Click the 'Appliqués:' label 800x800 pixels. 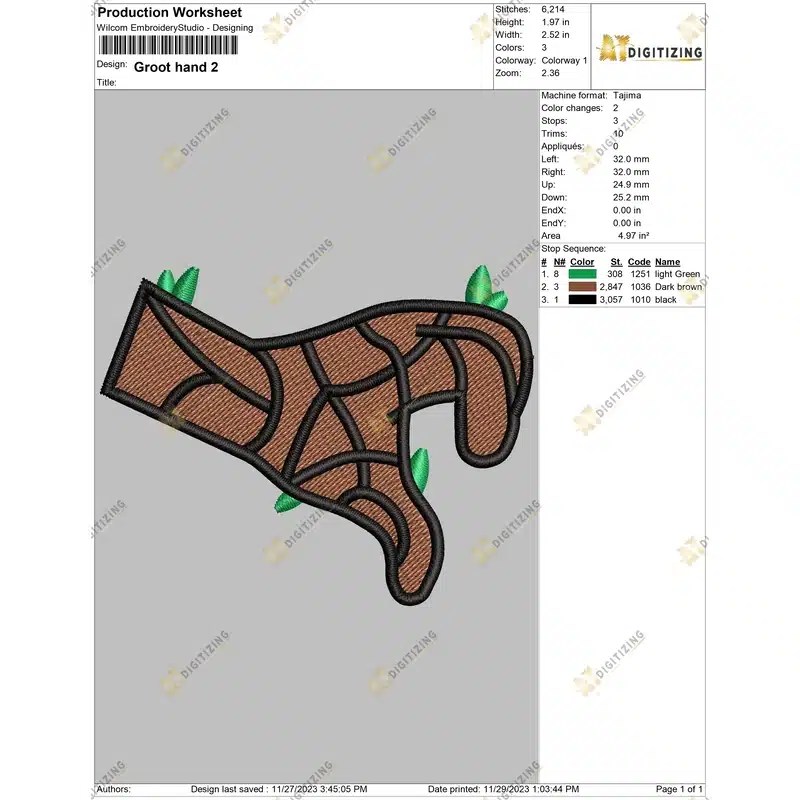tap(562, 146)
